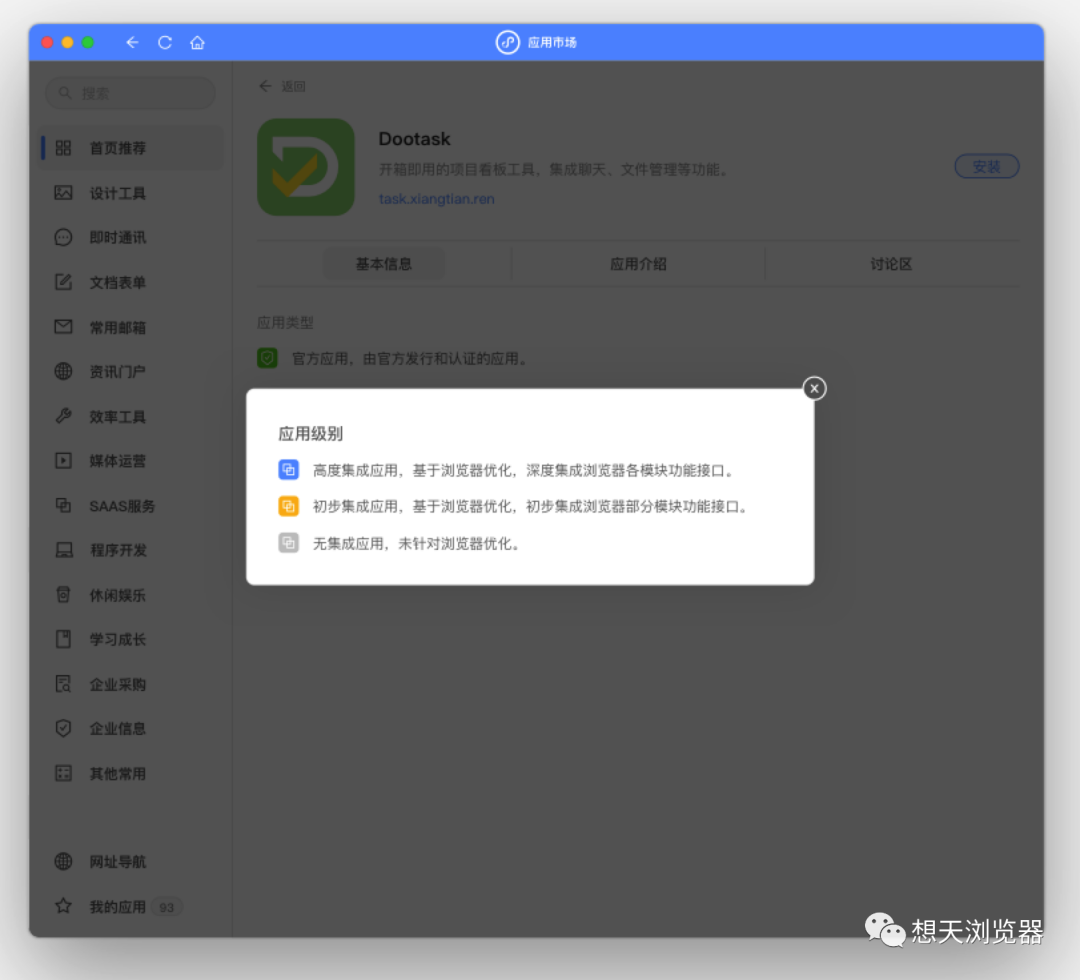The width and height of the screenshot is (1080, 980).
Task: Click the 我的应用 star icon
Action: [x=63, y=906]
